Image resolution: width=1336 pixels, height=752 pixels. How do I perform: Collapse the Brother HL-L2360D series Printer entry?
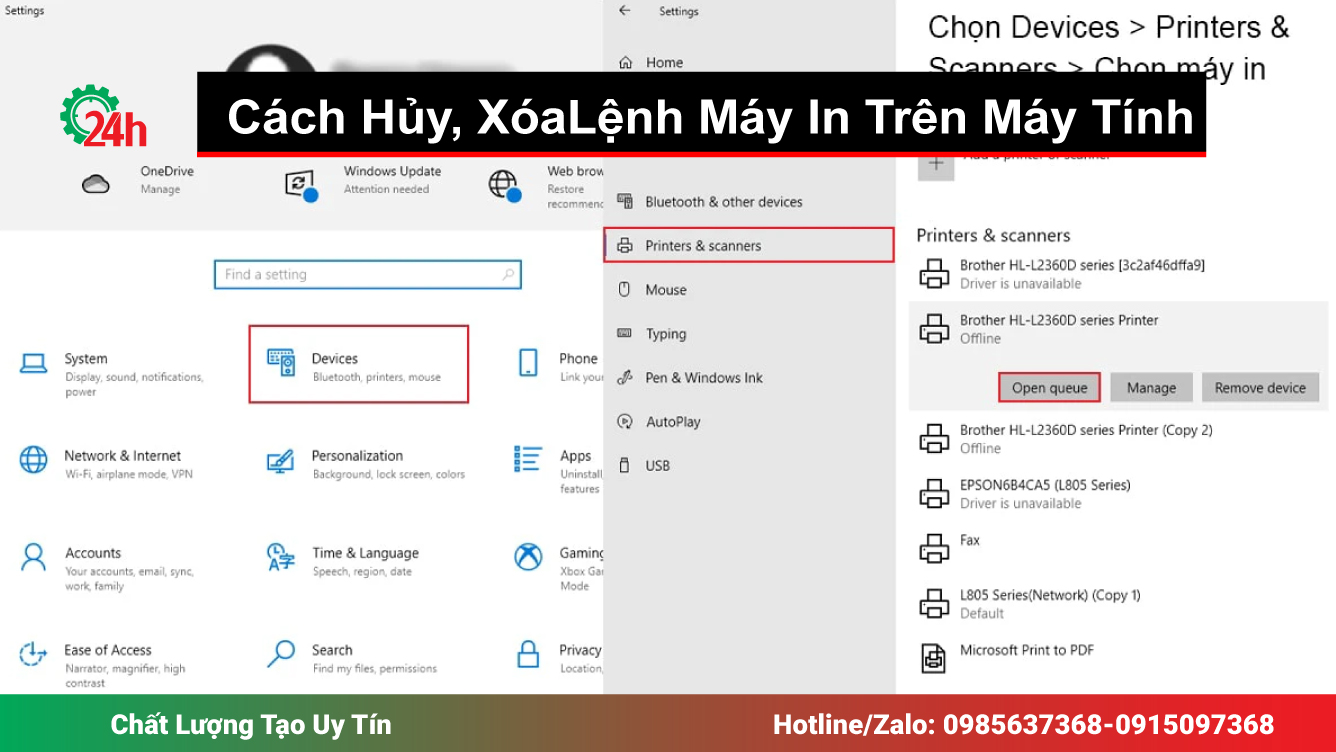pyautogui.click(x=1100, y=328)
